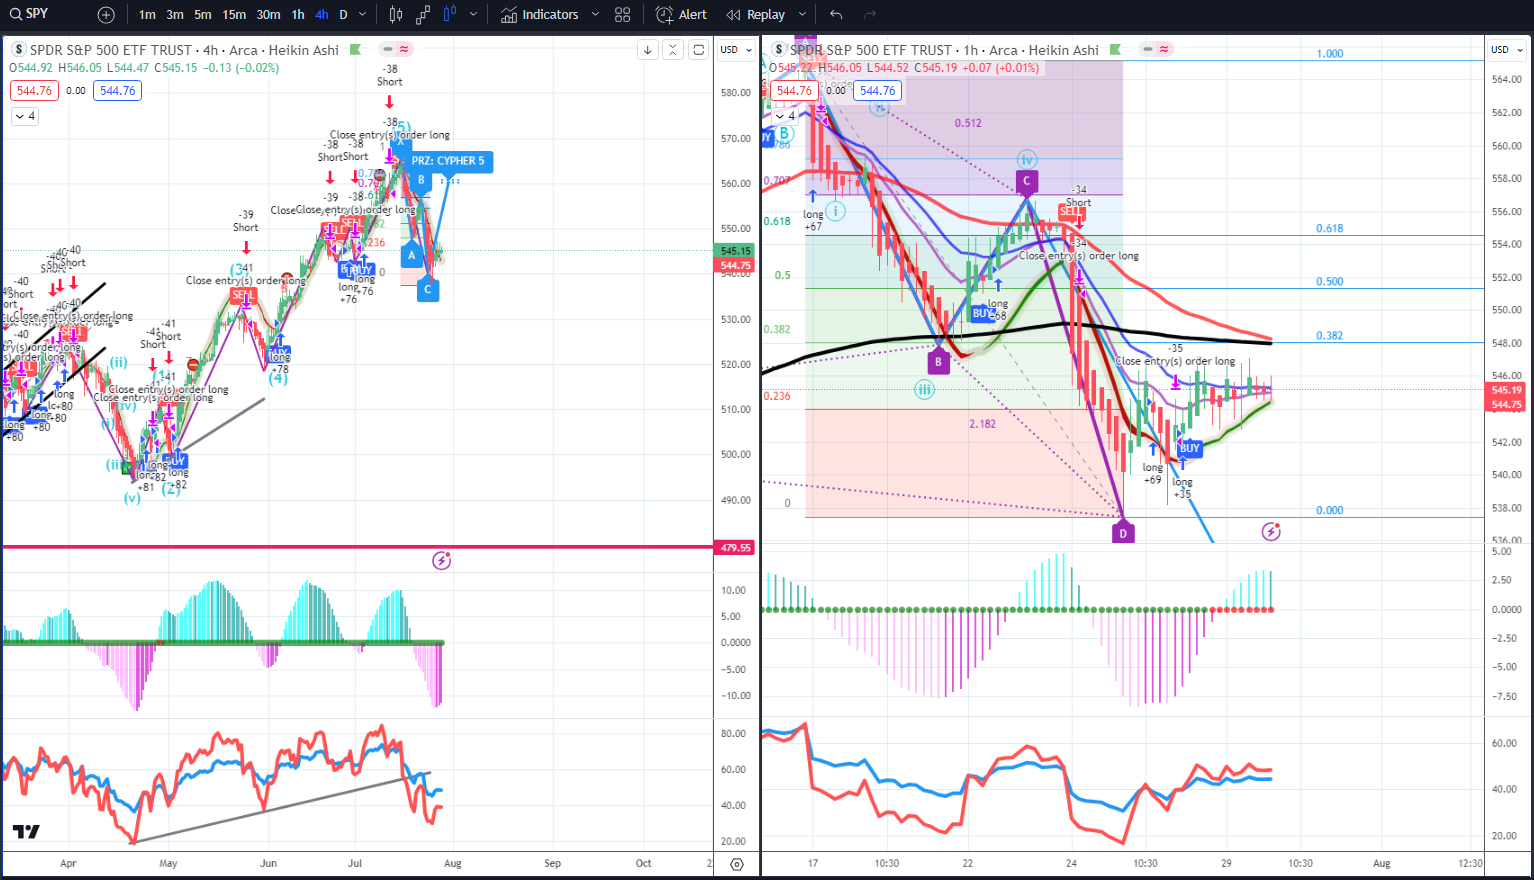Screen dimensions: 1534x880
Task: Click the 4h chart buy price 544.76
Action: [x=117, y=91]
